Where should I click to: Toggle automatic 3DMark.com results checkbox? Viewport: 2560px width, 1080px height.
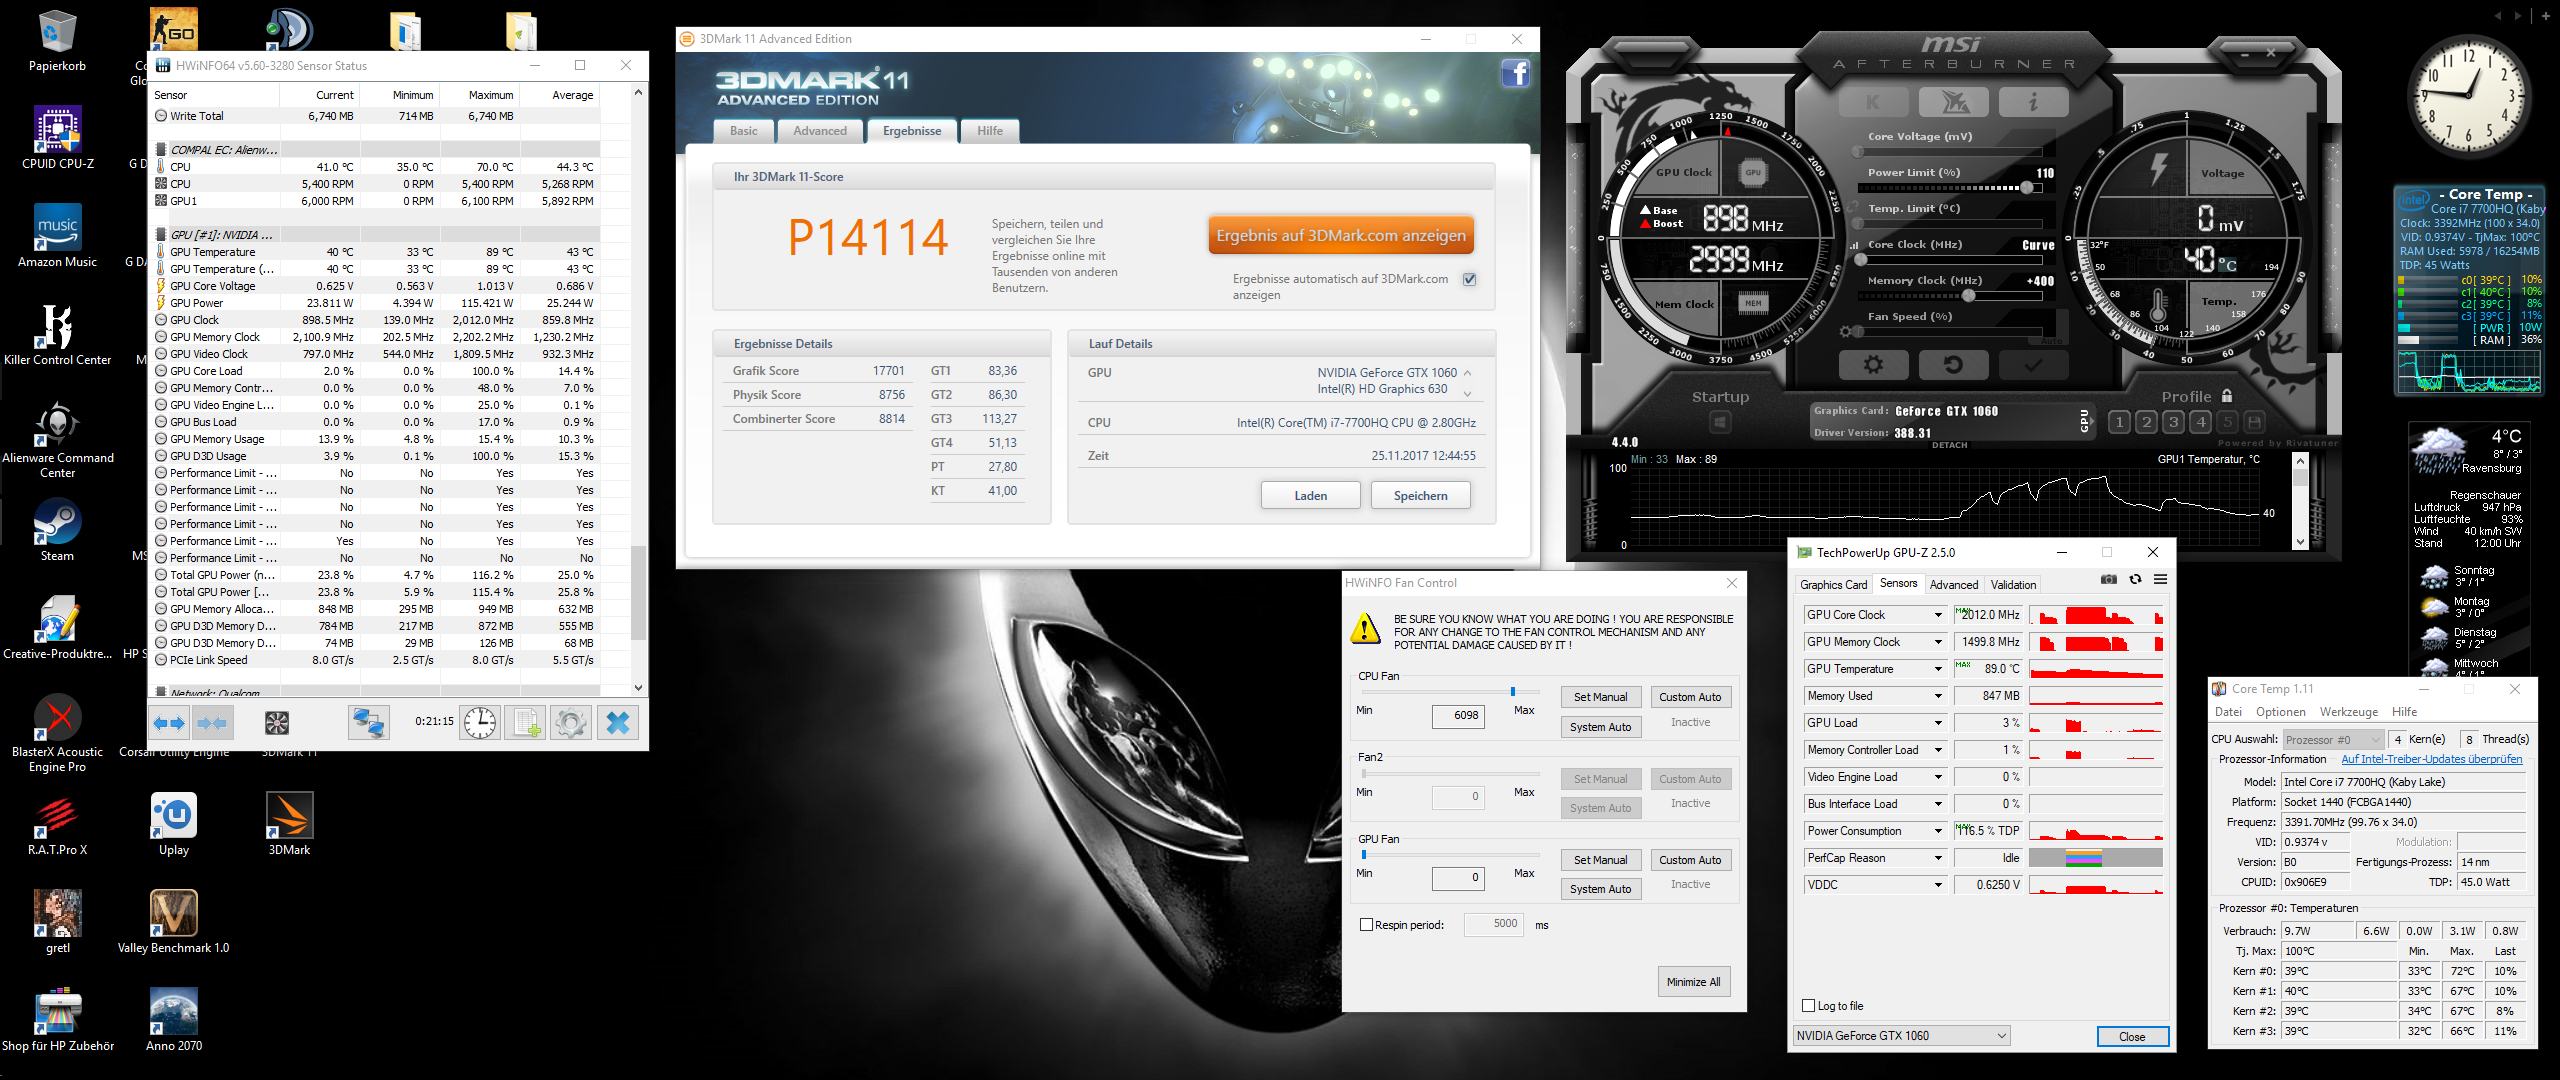[x=1469, y=279]
